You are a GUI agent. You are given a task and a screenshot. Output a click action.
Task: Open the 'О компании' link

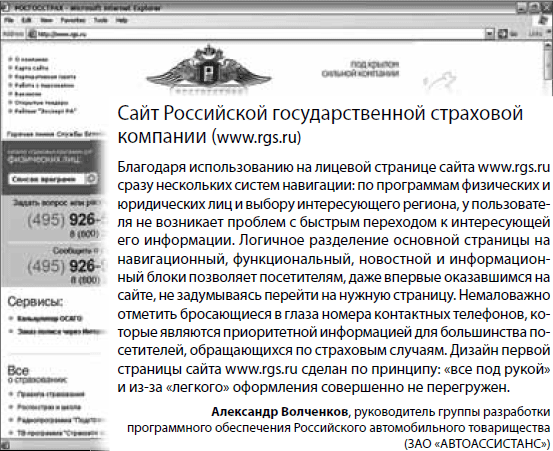(31, 59)
